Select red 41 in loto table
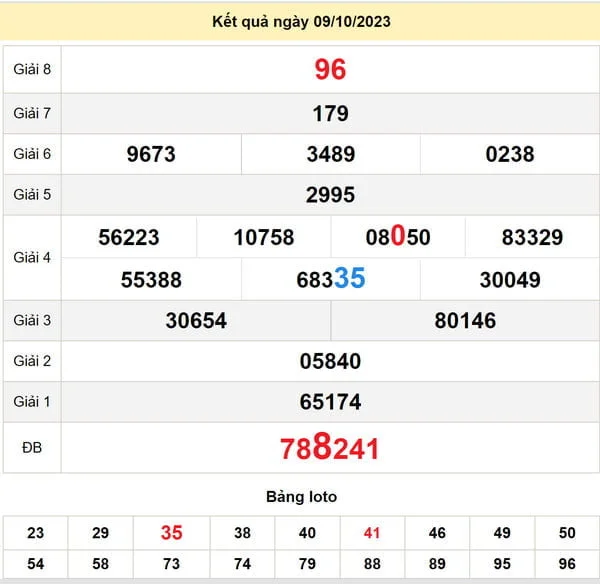 372,534
